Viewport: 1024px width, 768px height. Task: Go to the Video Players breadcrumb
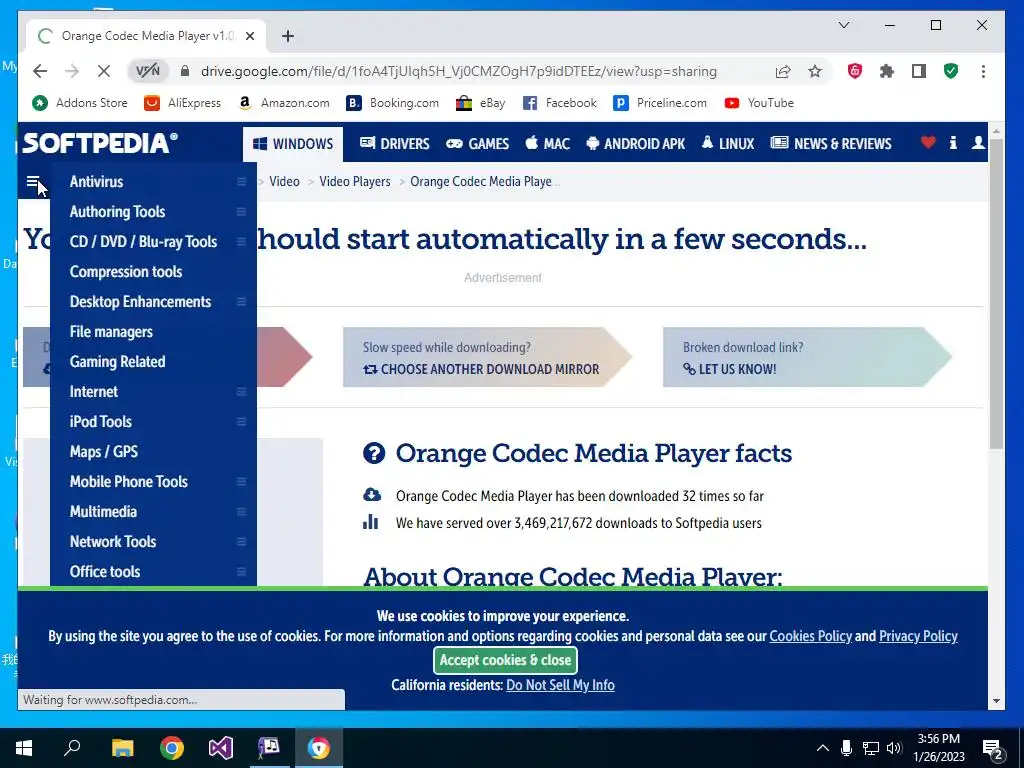[x=355, y=182]
